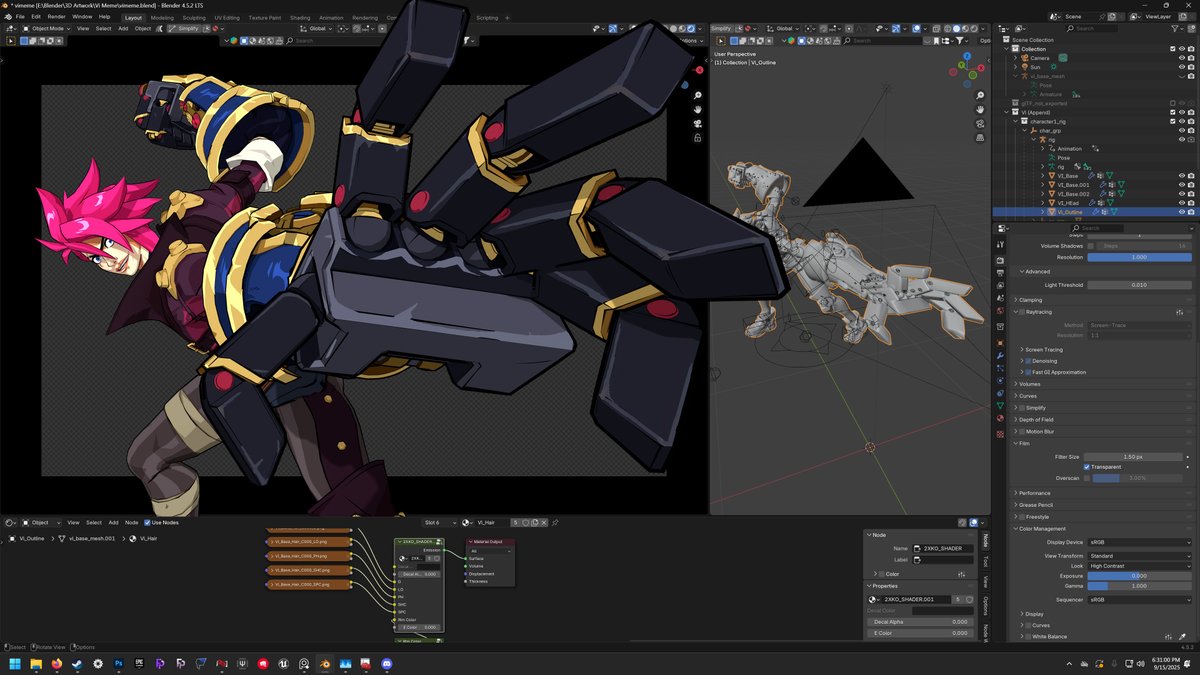Open the View Transform Standard dropdown

point(1140,556)
